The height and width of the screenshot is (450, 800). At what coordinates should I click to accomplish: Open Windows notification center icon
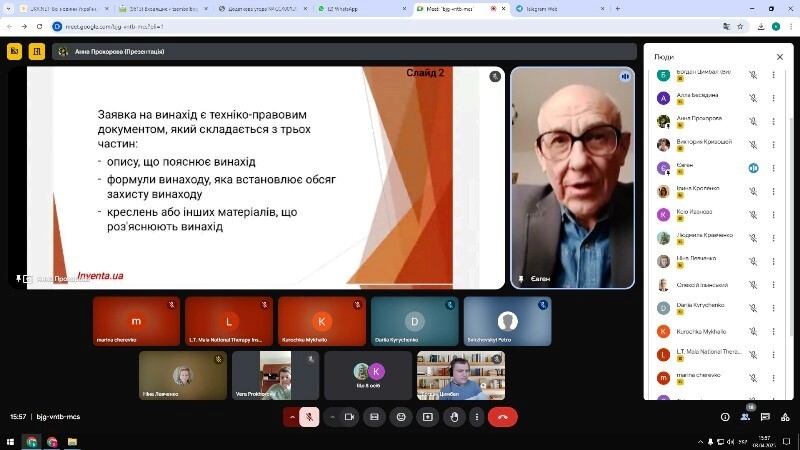[x=787, y=442]
